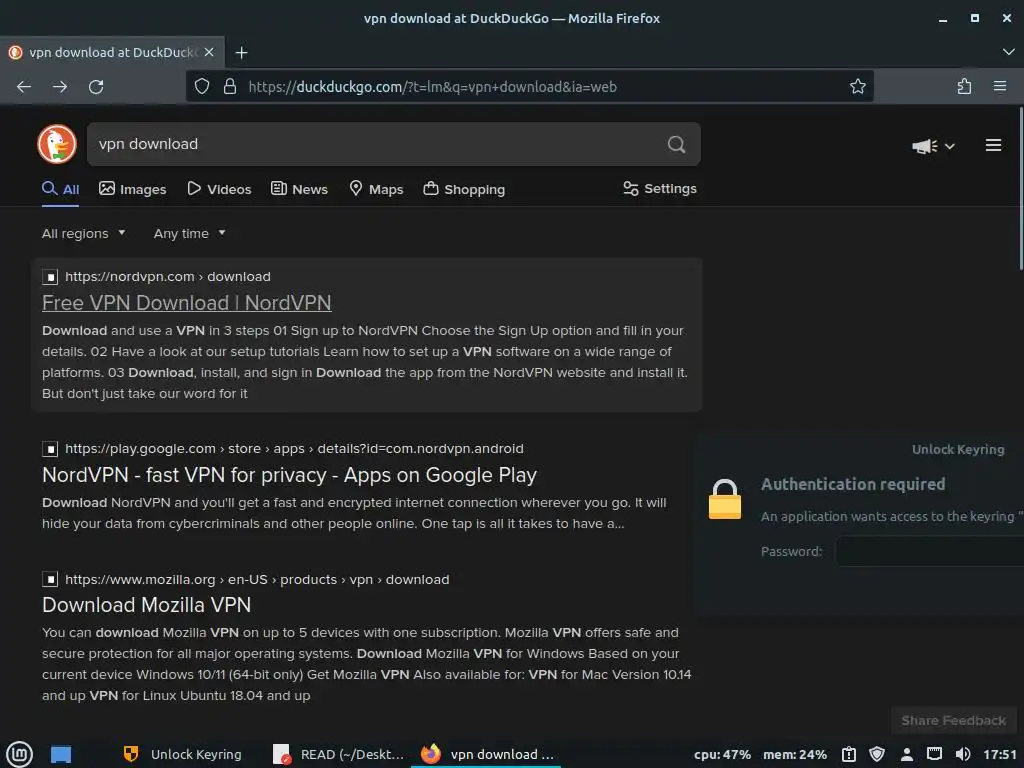Open the user account tray icon
Viewport: 1024px width, 768px height.
[906, 754]
